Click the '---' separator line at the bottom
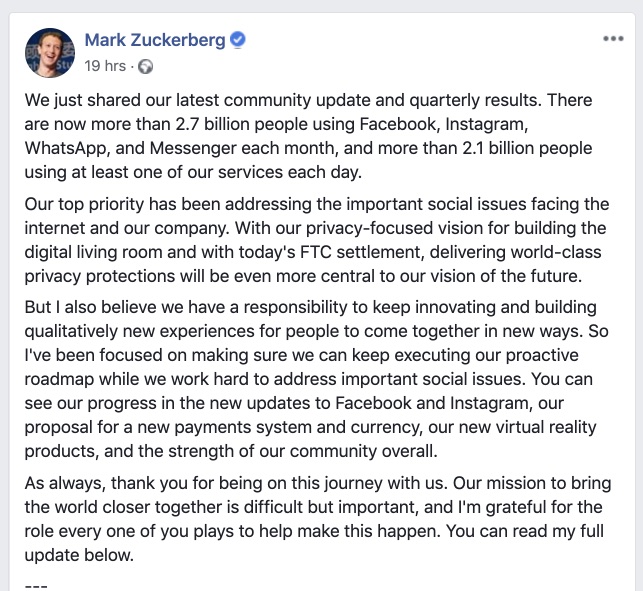The height and width of the screenshot is (591, 643). (36, 586)
